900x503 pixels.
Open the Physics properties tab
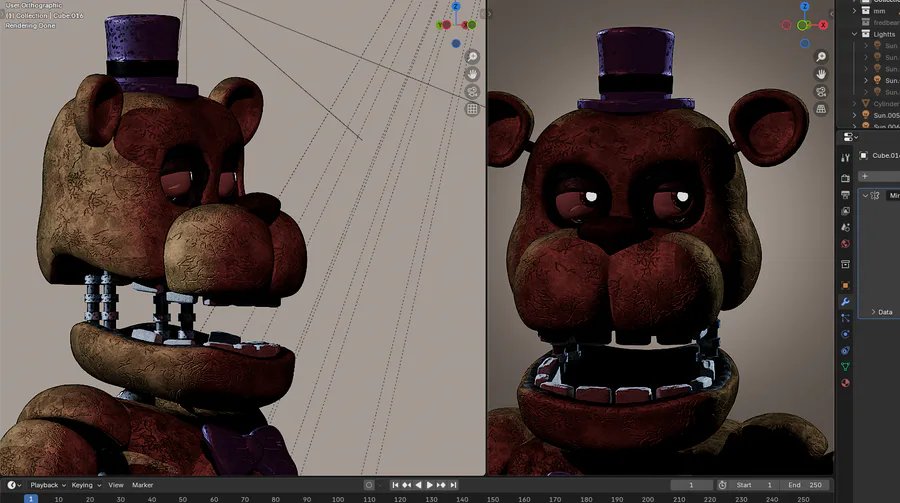845,334
